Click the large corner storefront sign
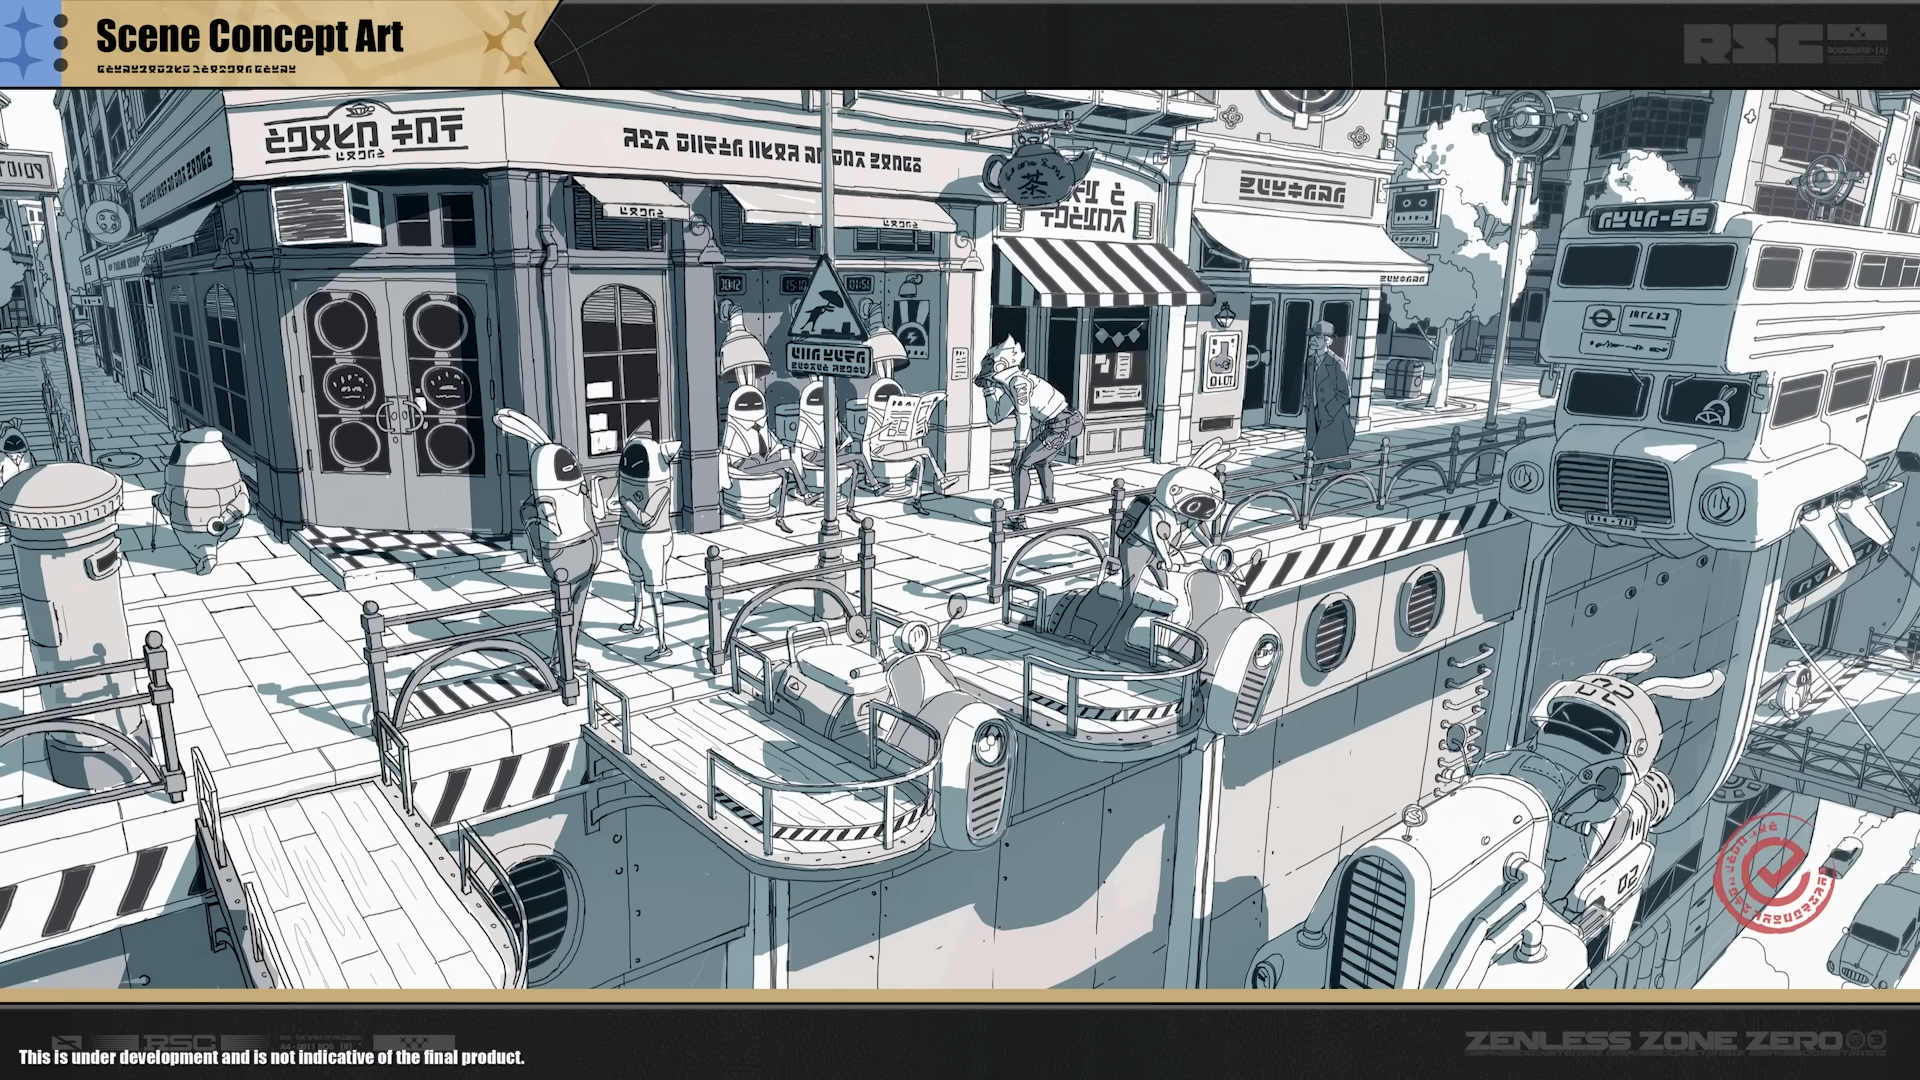The height and width of the screenshot is (1080, 1920). pos(365,135)
